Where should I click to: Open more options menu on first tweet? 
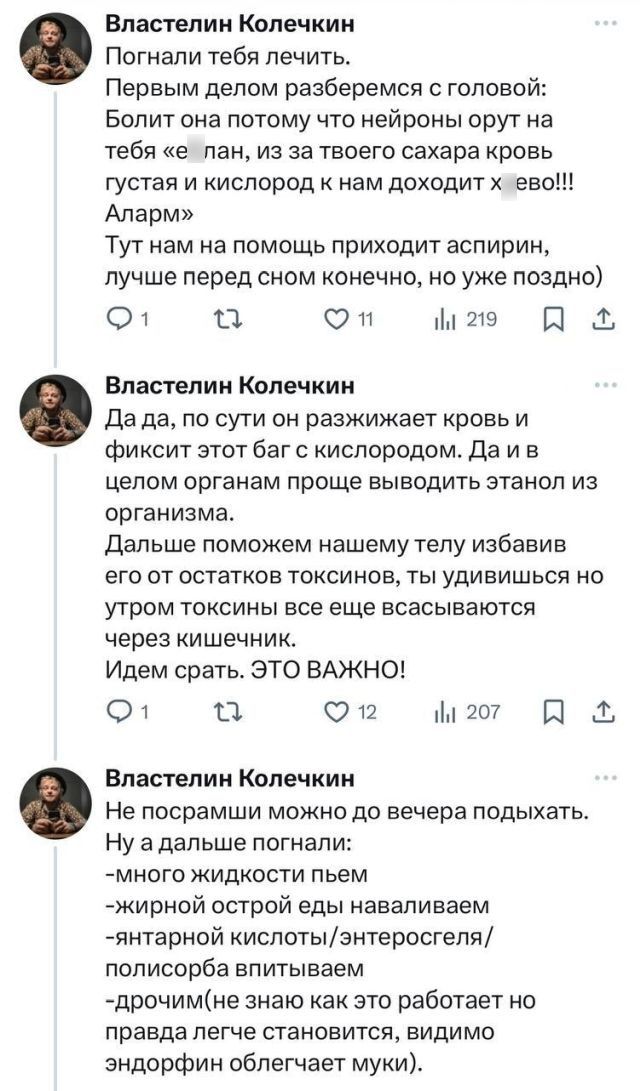(x=605, y=23)
